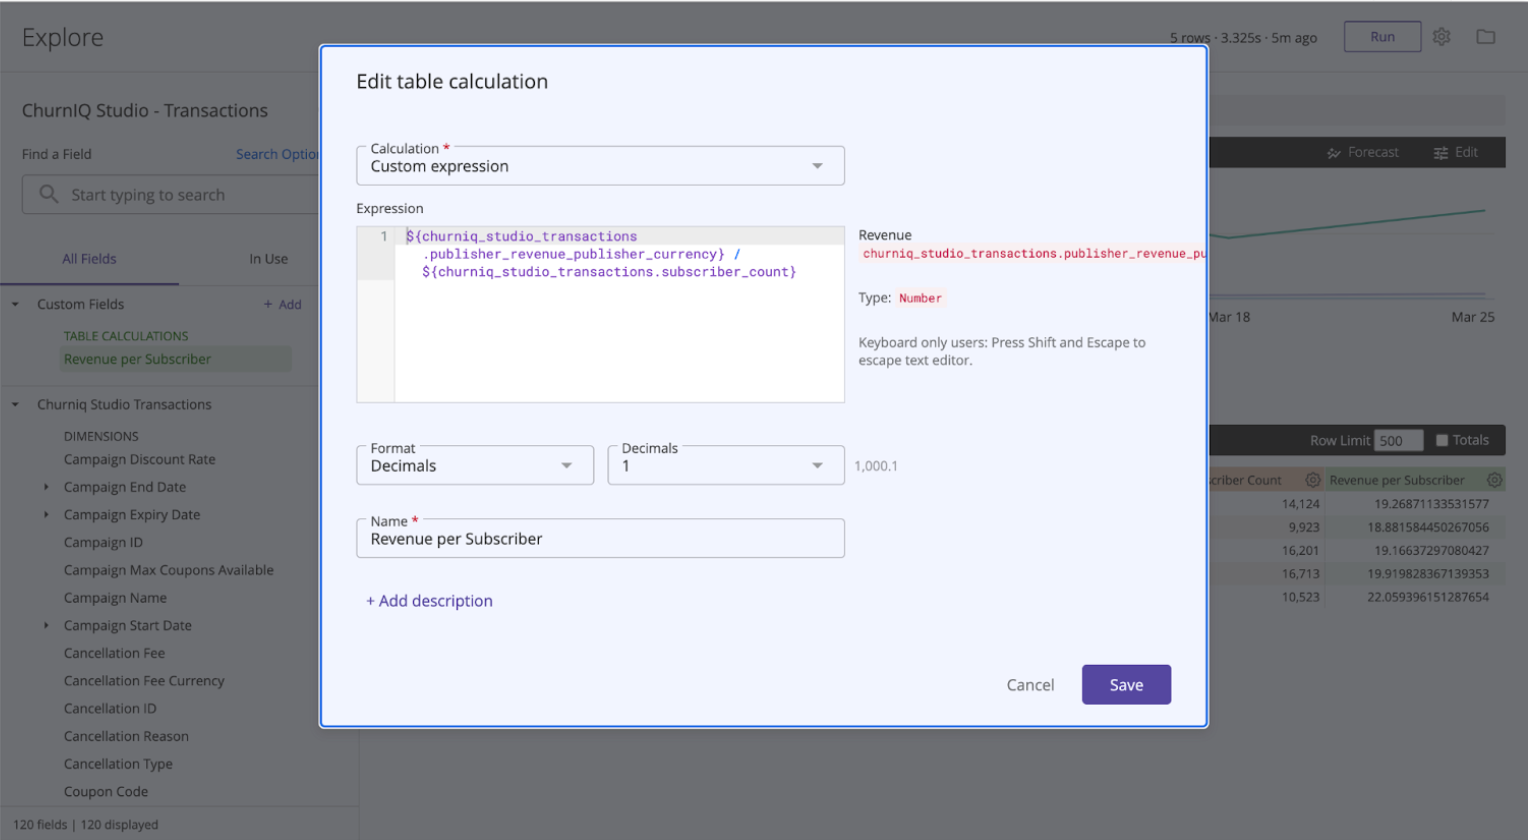
Task: Save the table calculation
Action: point(1126,685)
